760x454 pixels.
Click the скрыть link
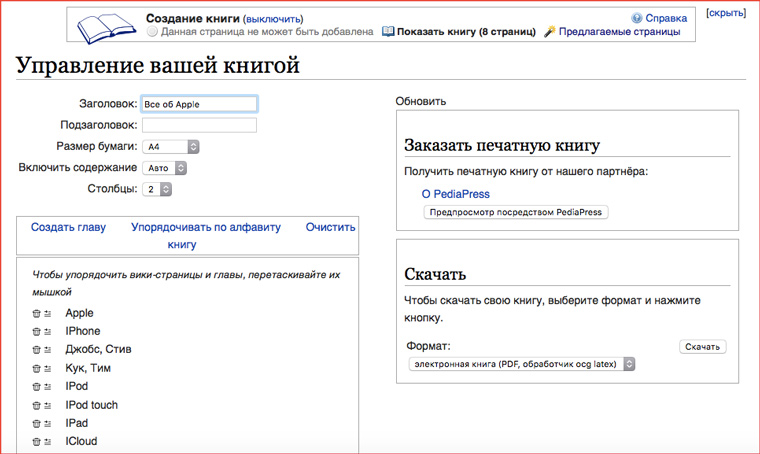(x=726, y=13)
